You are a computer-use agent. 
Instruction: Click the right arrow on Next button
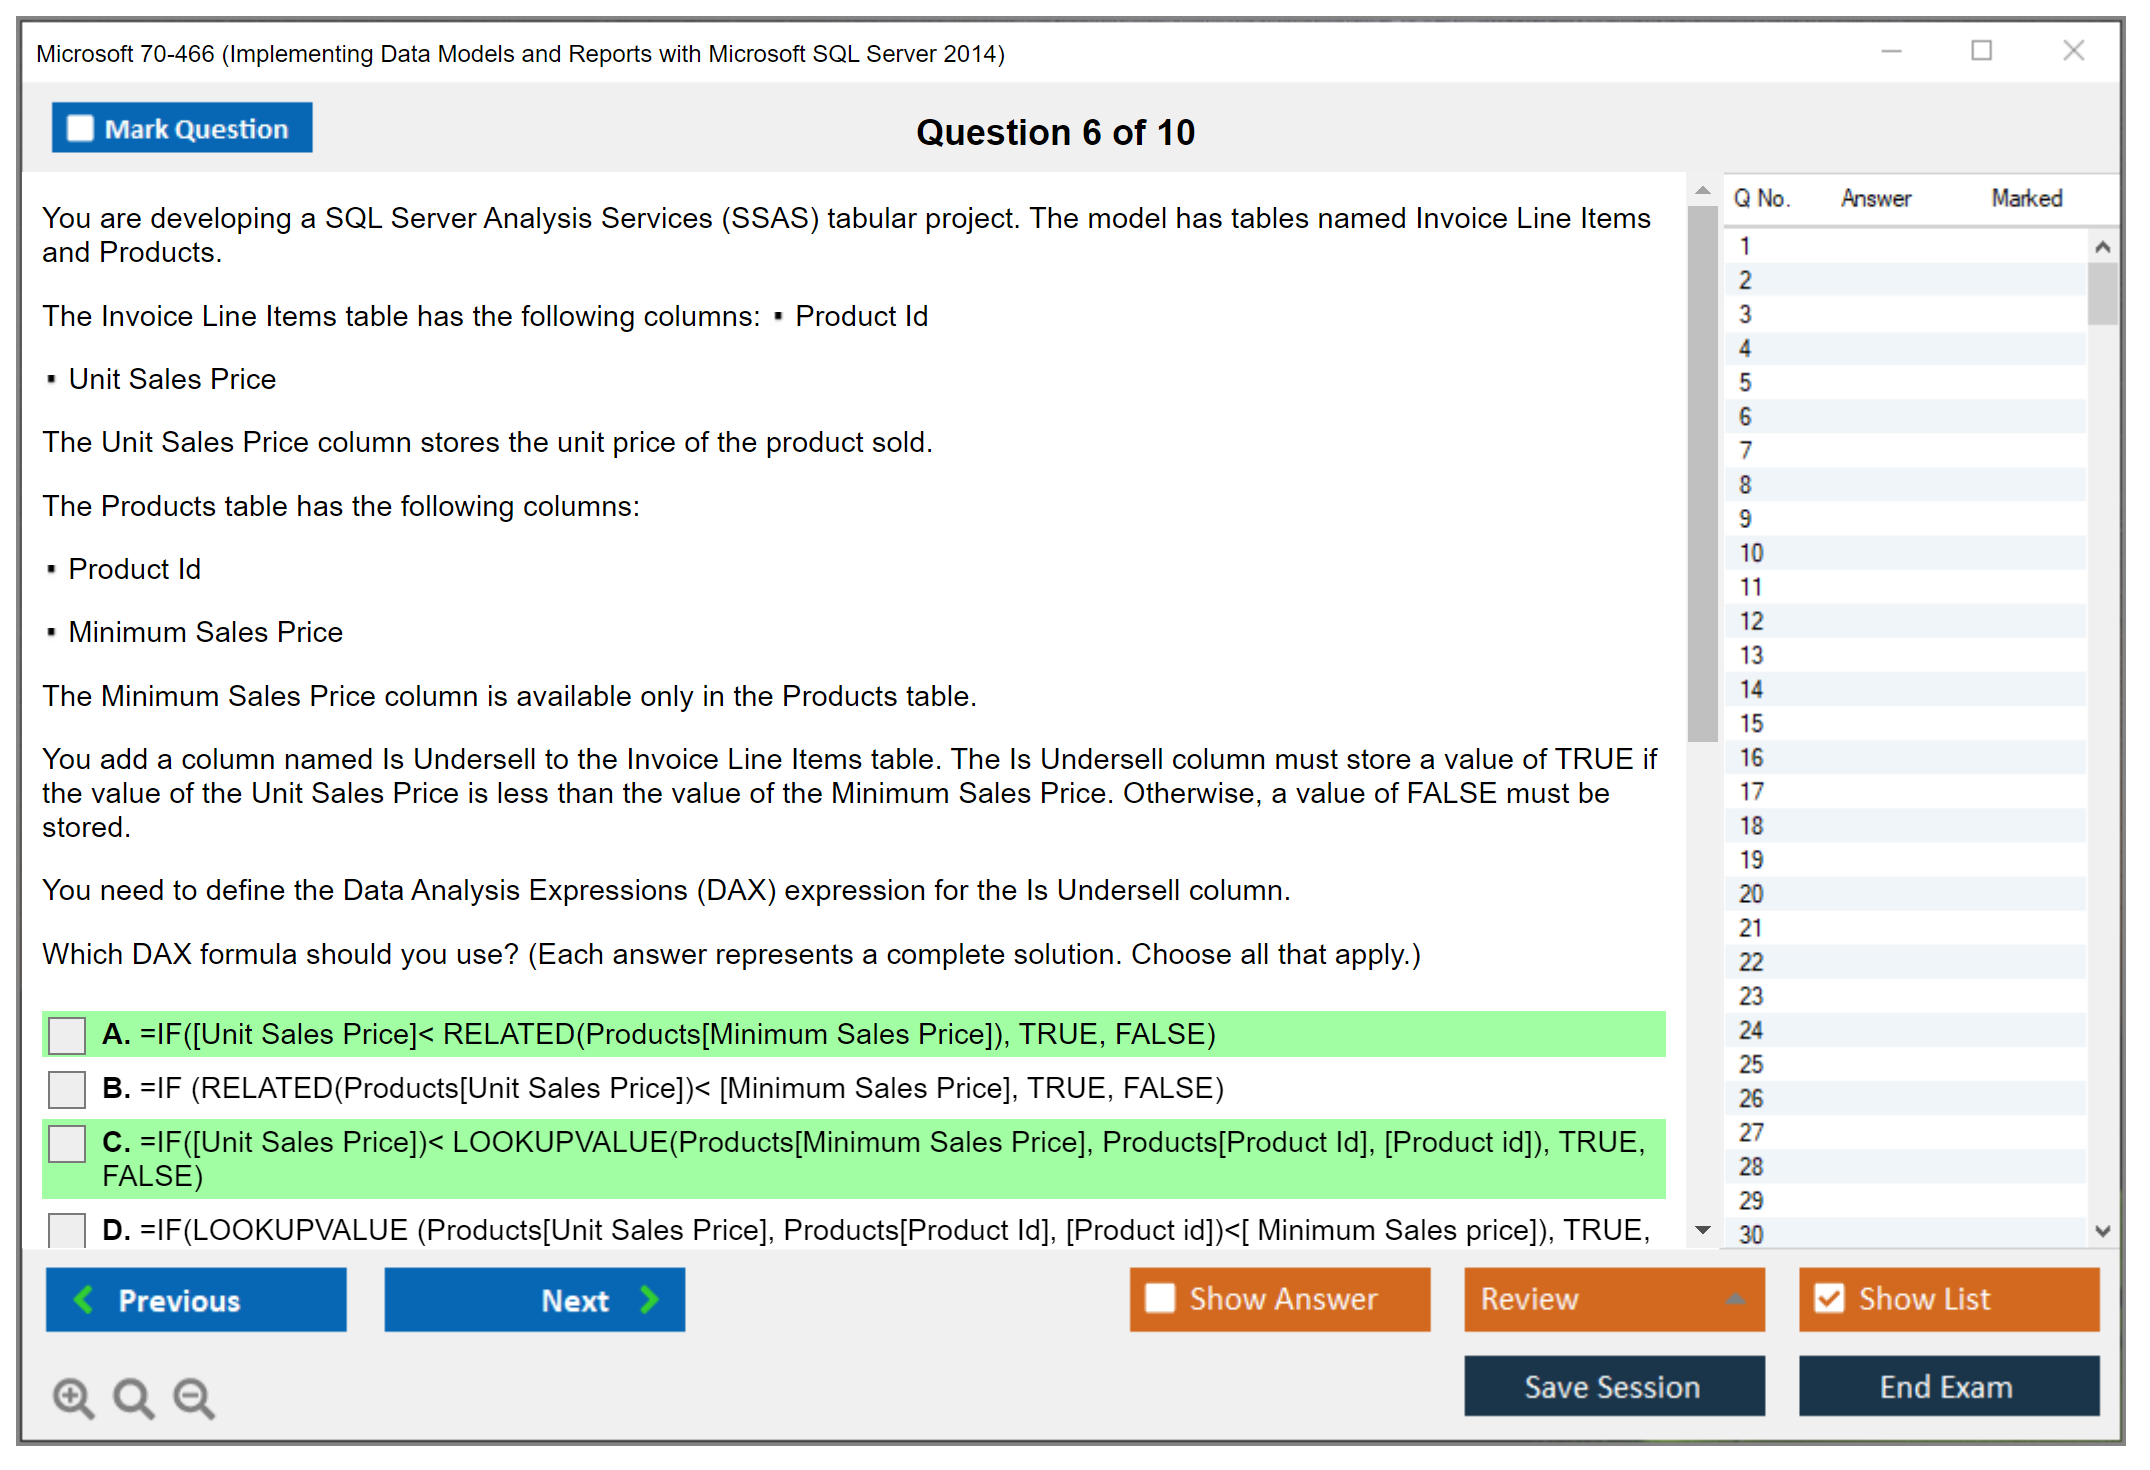point(649,1300)
